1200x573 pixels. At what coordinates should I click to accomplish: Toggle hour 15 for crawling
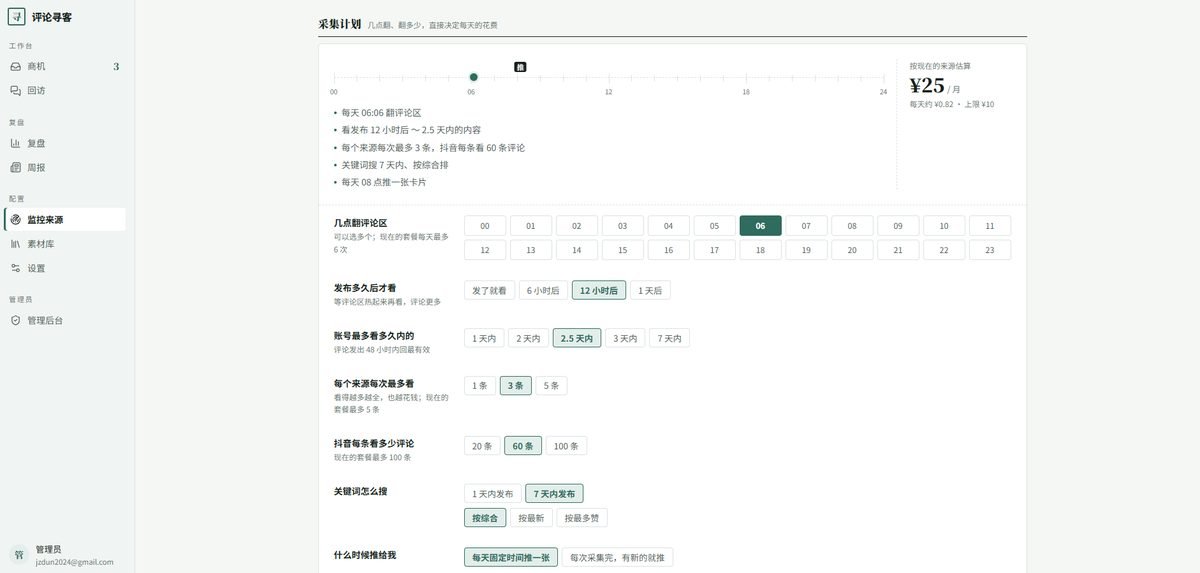[623, 250]
